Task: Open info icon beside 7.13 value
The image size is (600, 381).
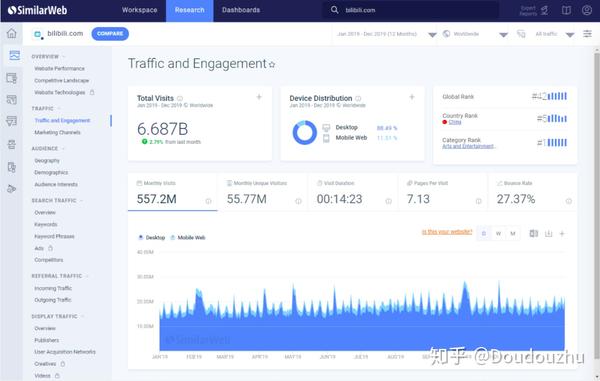Action: click(478, 201)
